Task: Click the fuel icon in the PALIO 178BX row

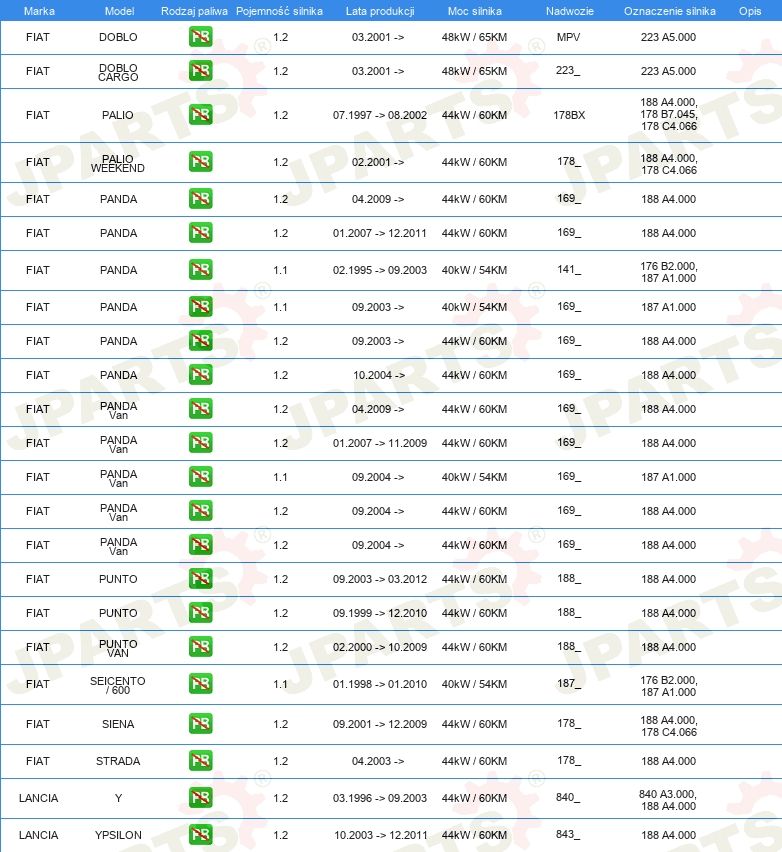Action: pos(201,115)
